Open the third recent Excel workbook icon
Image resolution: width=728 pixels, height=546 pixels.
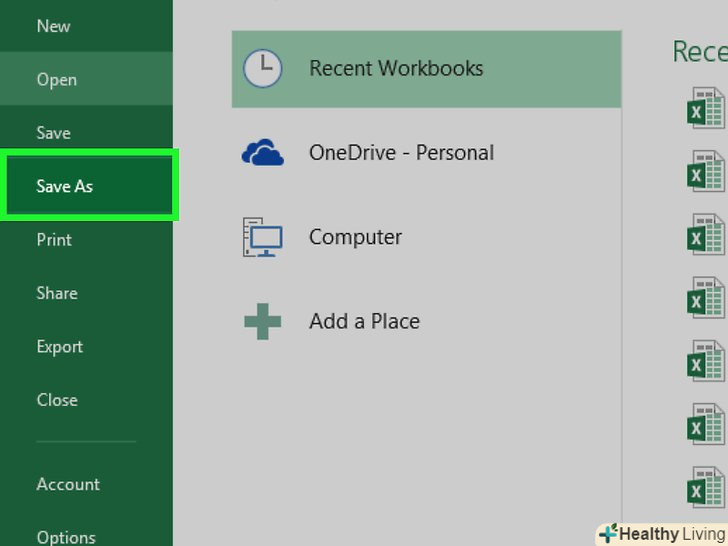click(706, 234)
